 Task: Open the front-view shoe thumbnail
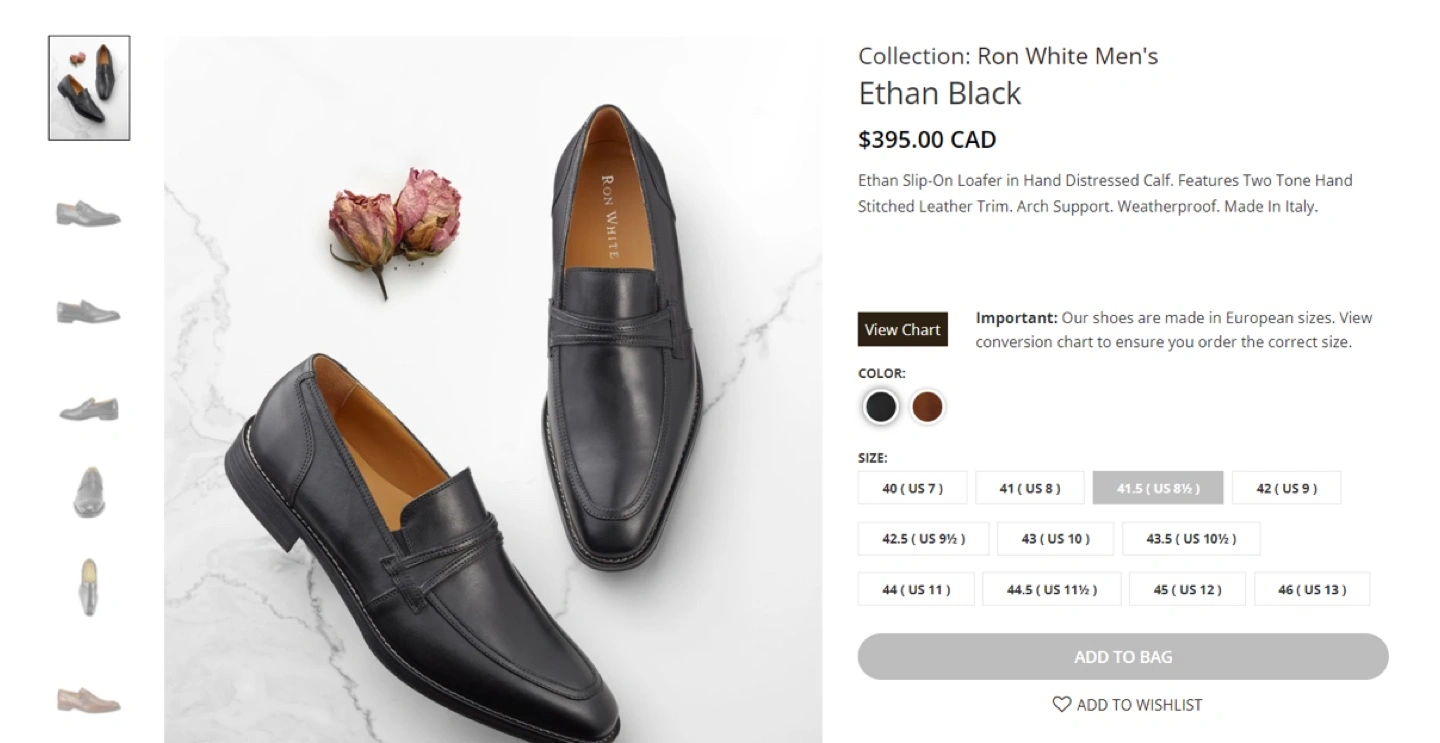[89, 492]
